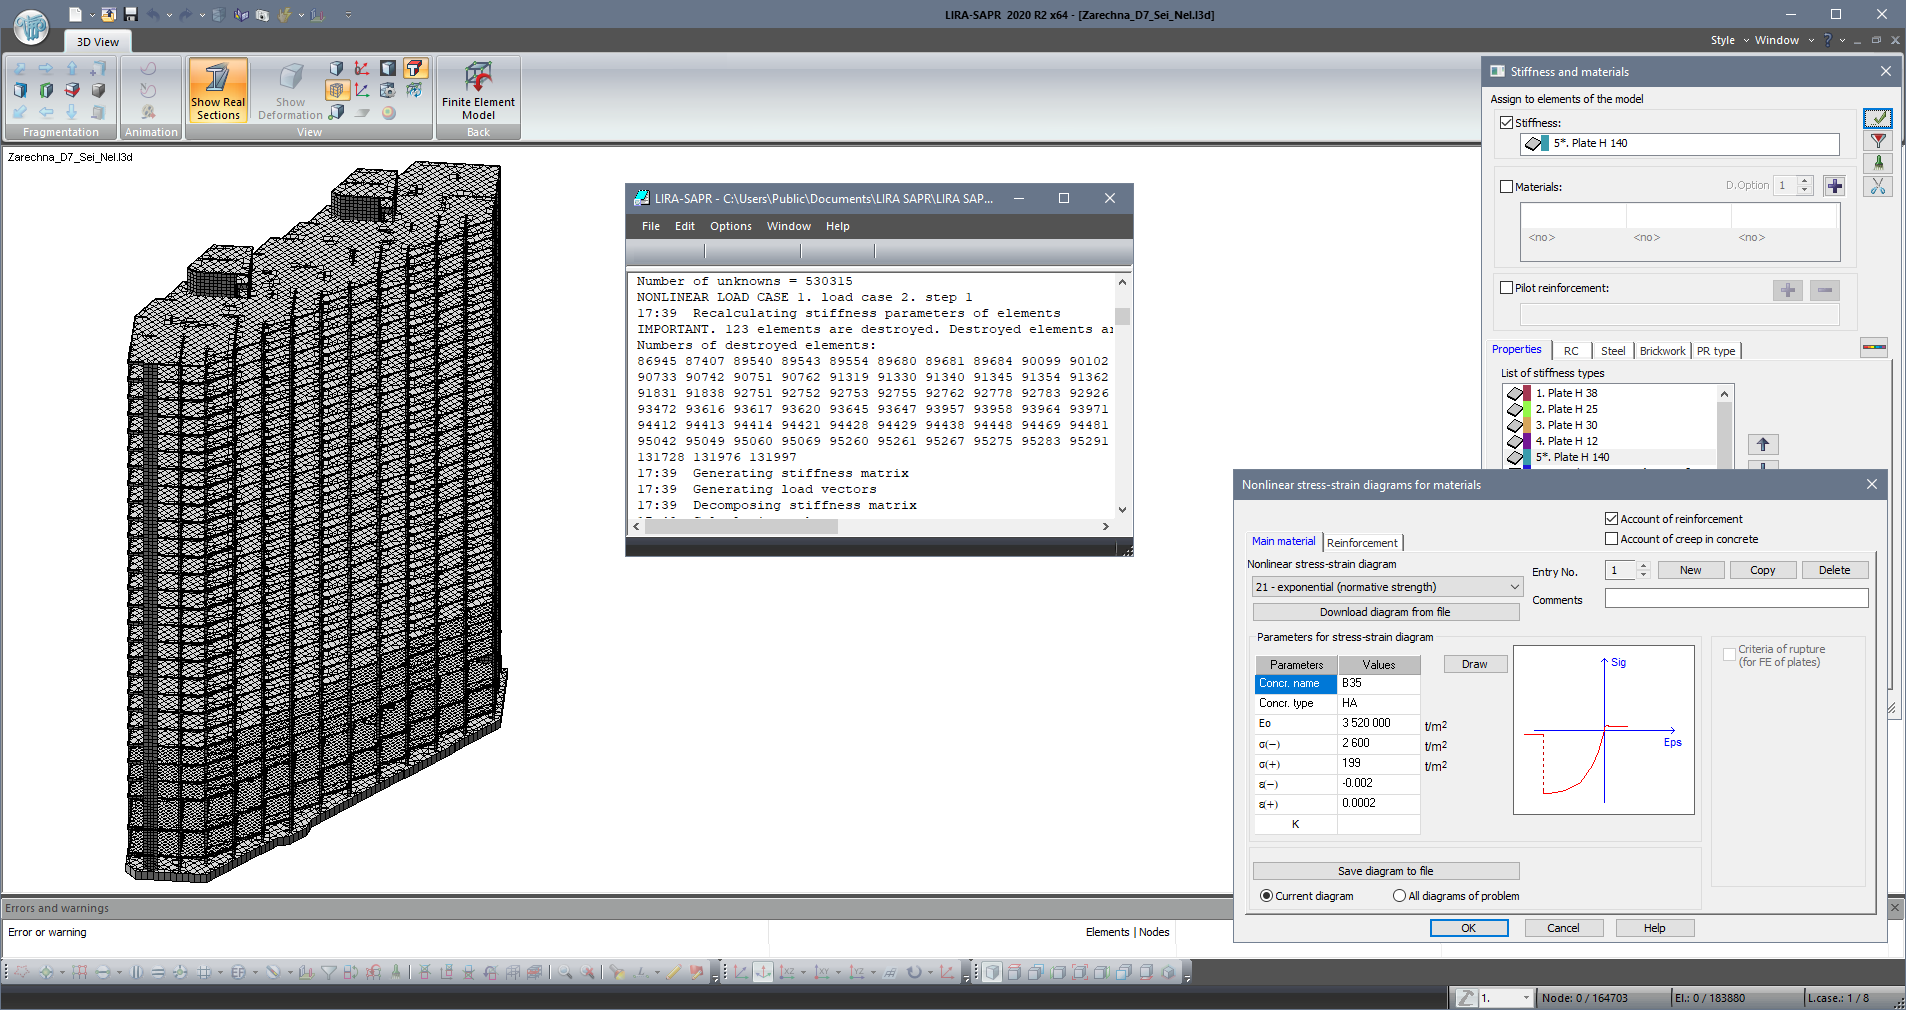Select All diagrams of problem radio button
The height and width of the screenshot is (1010, 1906).
click(x=1399, y=896)
